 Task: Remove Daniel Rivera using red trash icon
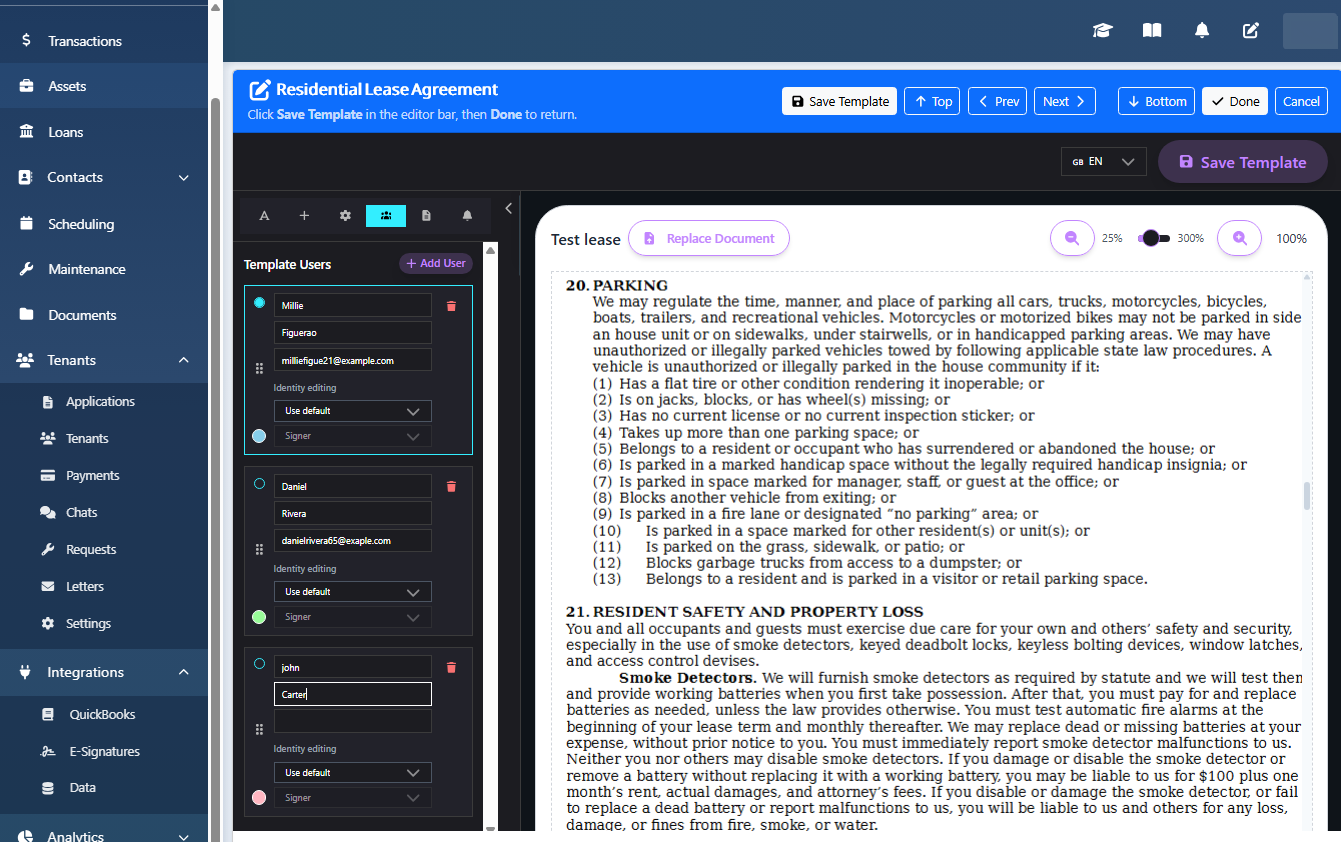pyautogui.click(x=451, y=486)
